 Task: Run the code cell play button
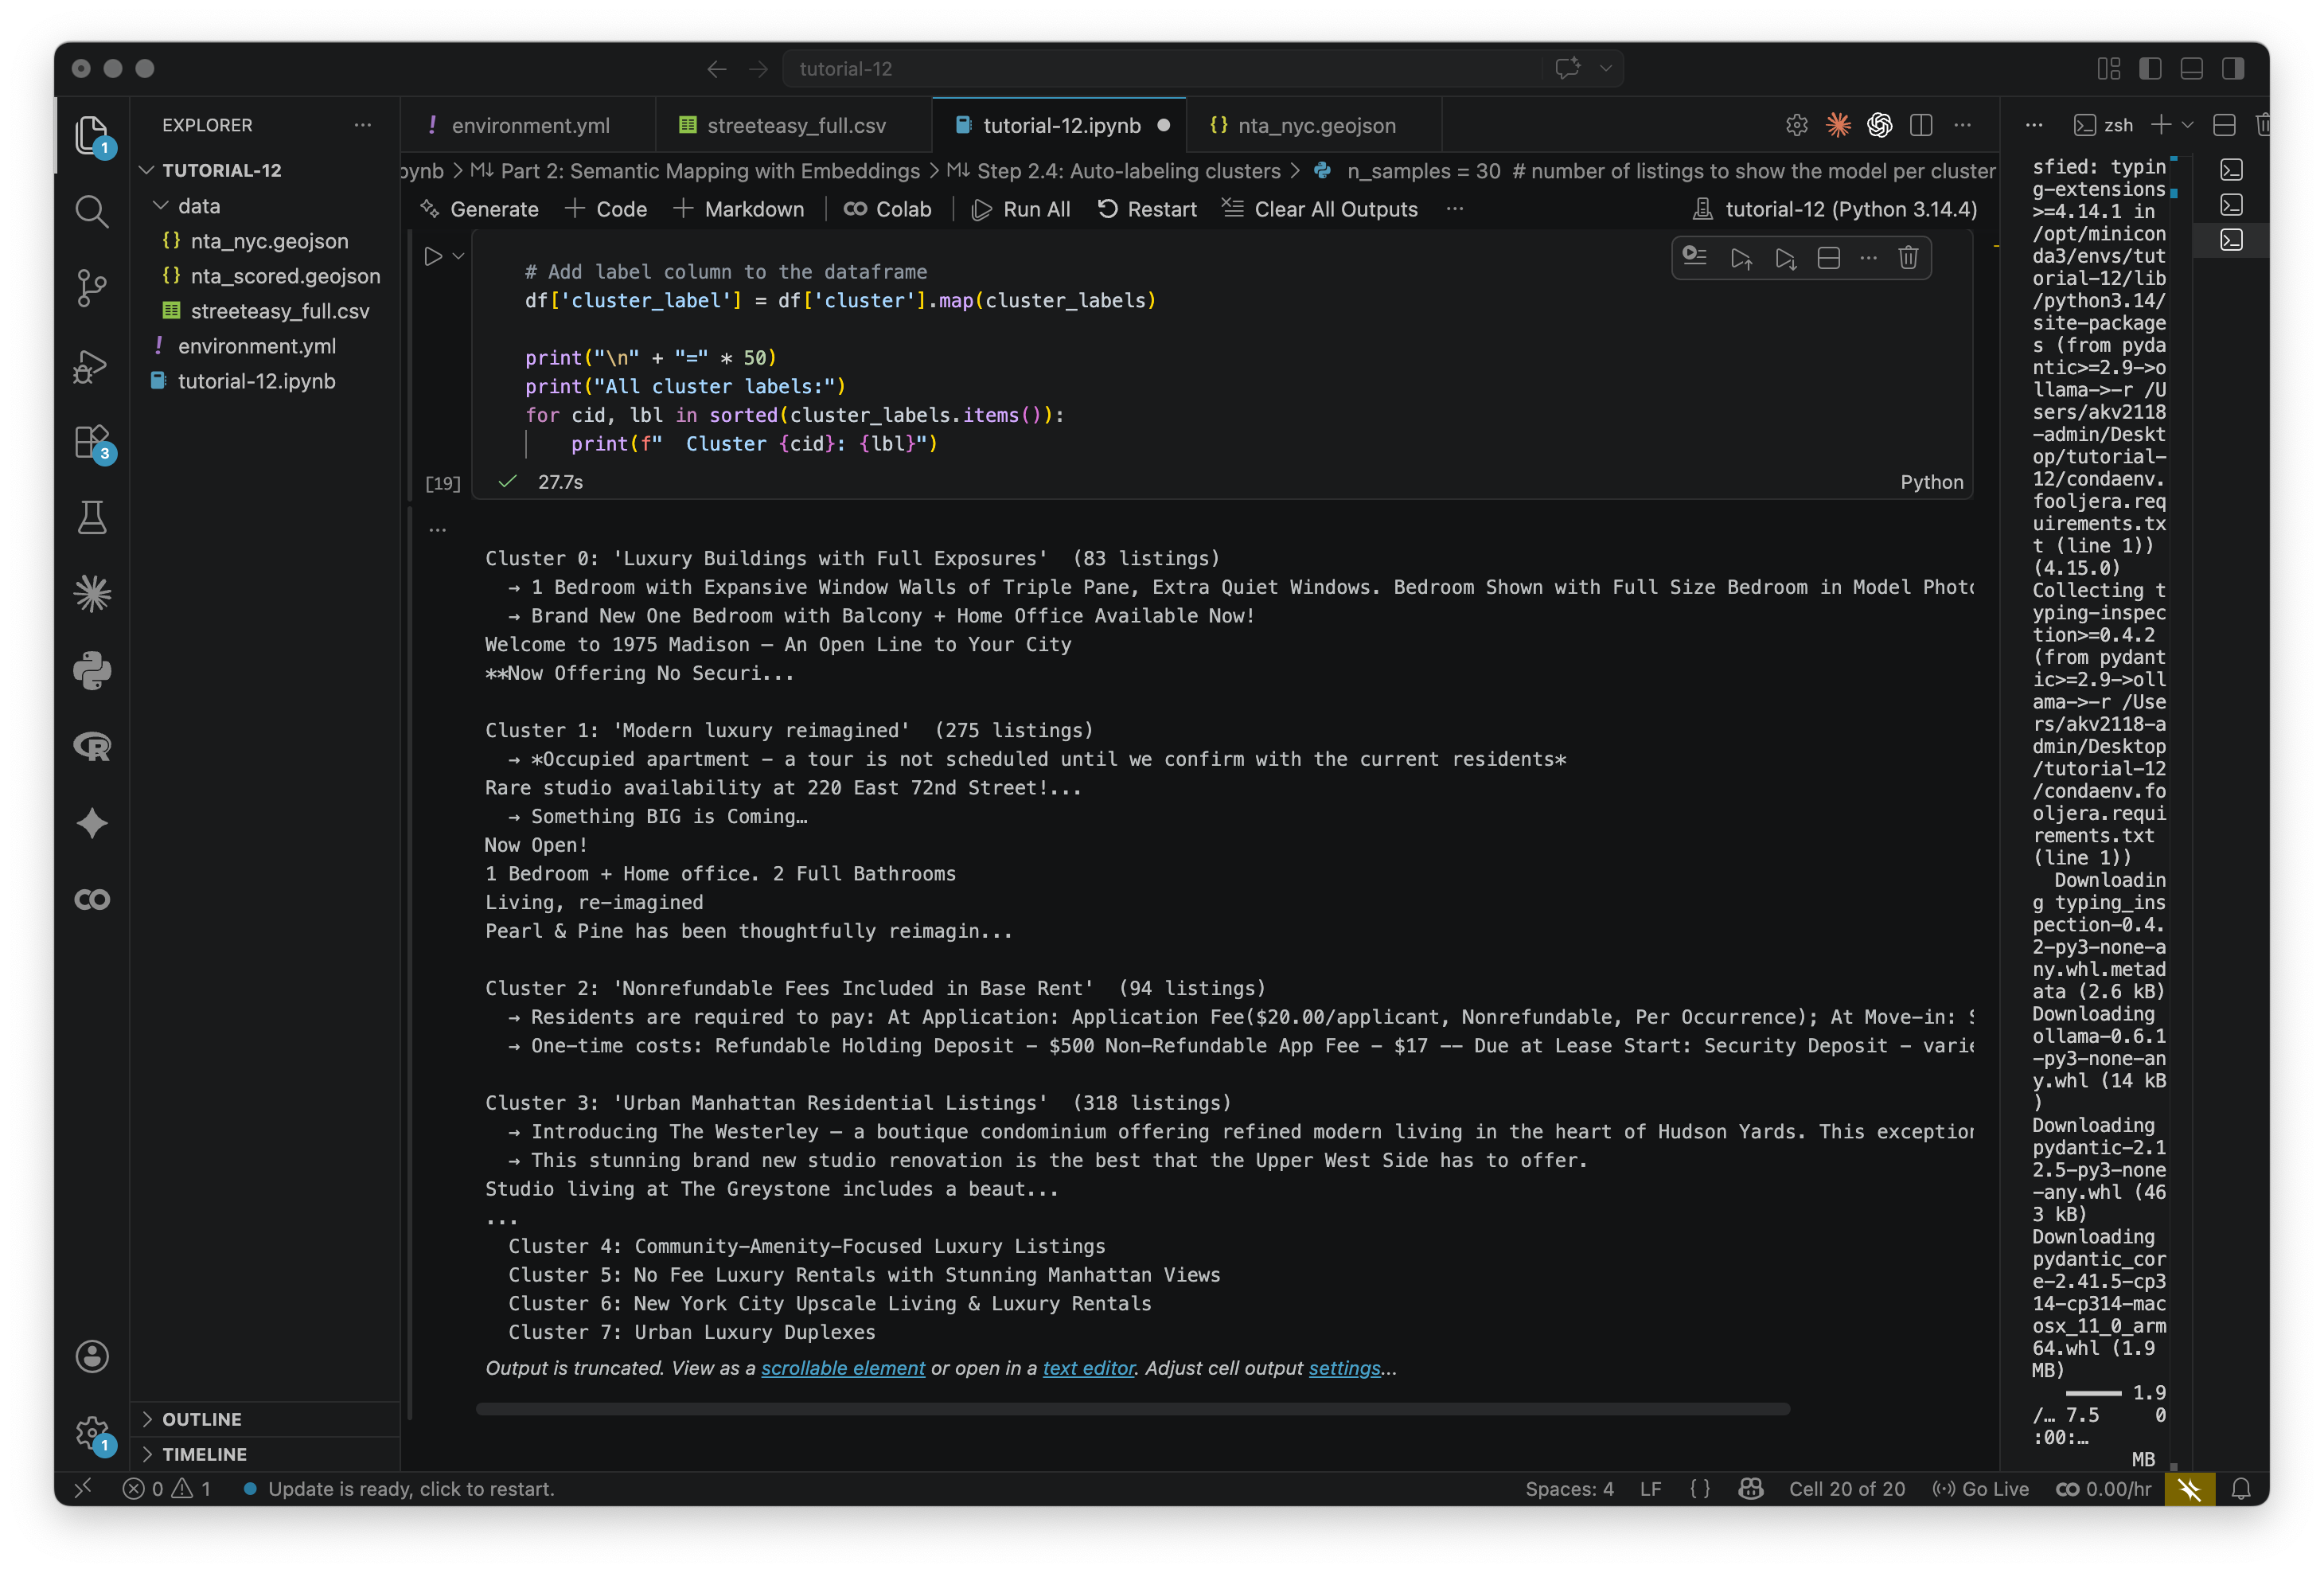[433, 256]
